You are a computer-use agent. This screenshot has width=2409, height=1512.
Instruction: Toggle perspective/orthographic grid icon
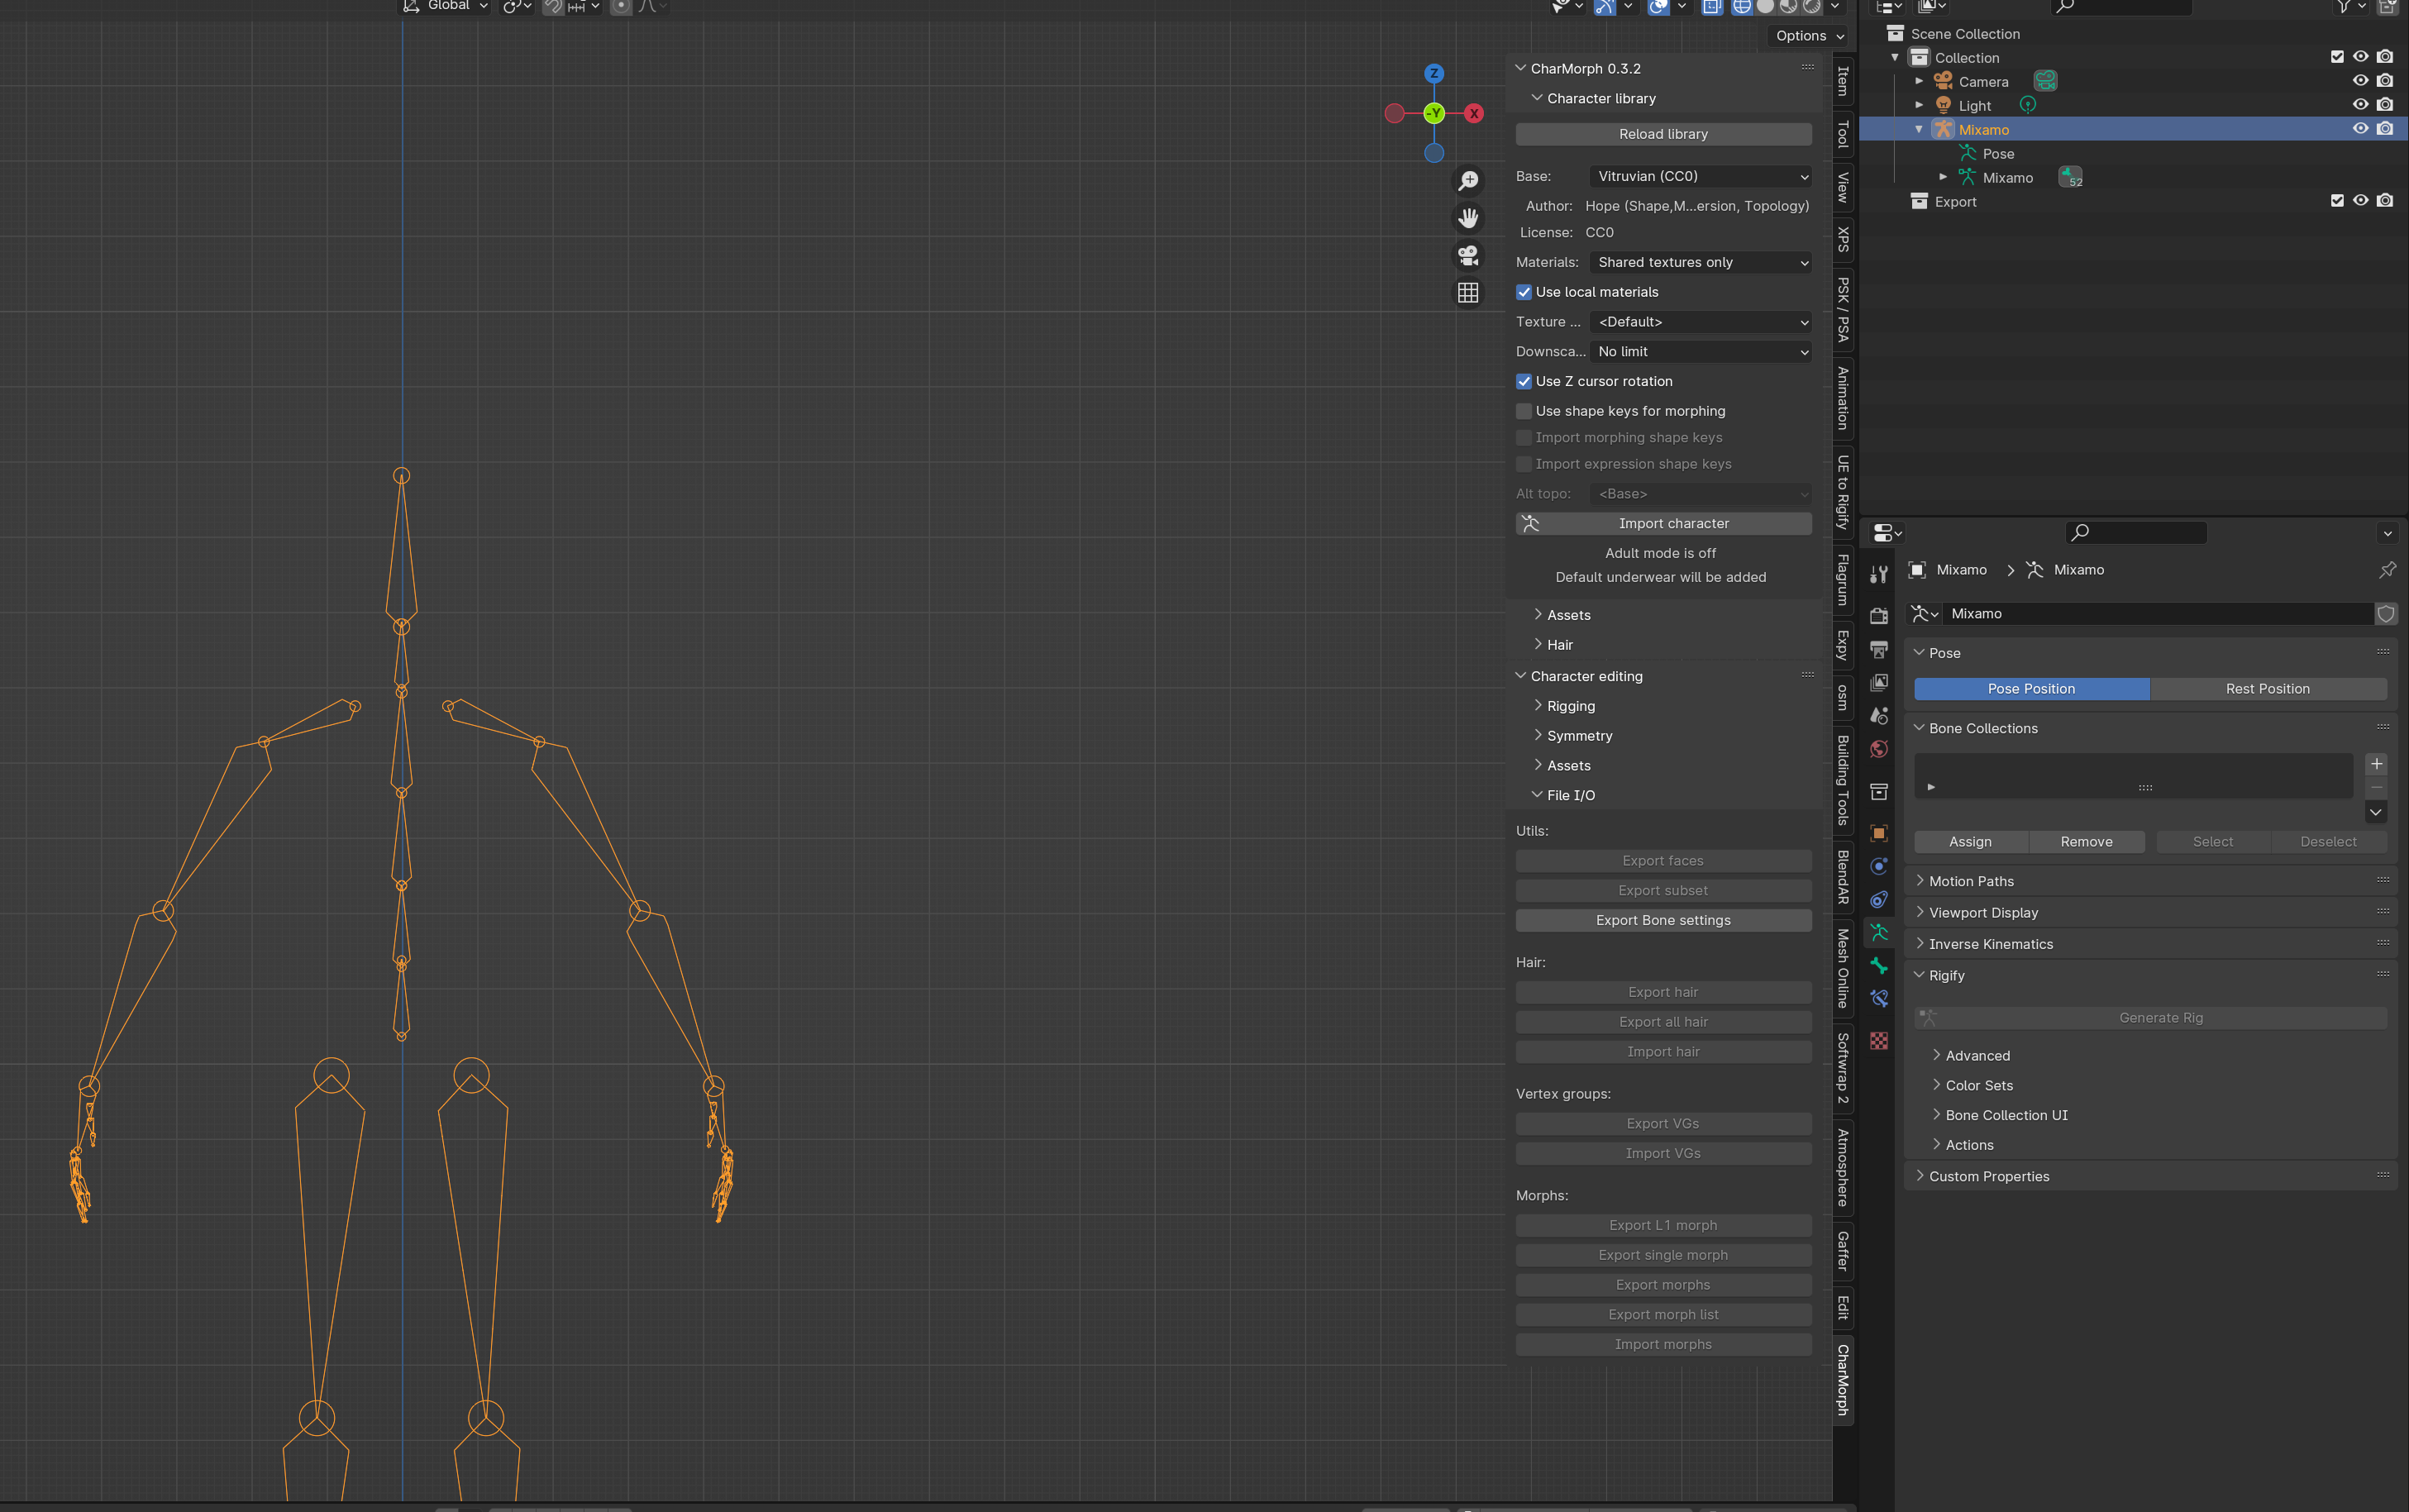(1468, 293)
